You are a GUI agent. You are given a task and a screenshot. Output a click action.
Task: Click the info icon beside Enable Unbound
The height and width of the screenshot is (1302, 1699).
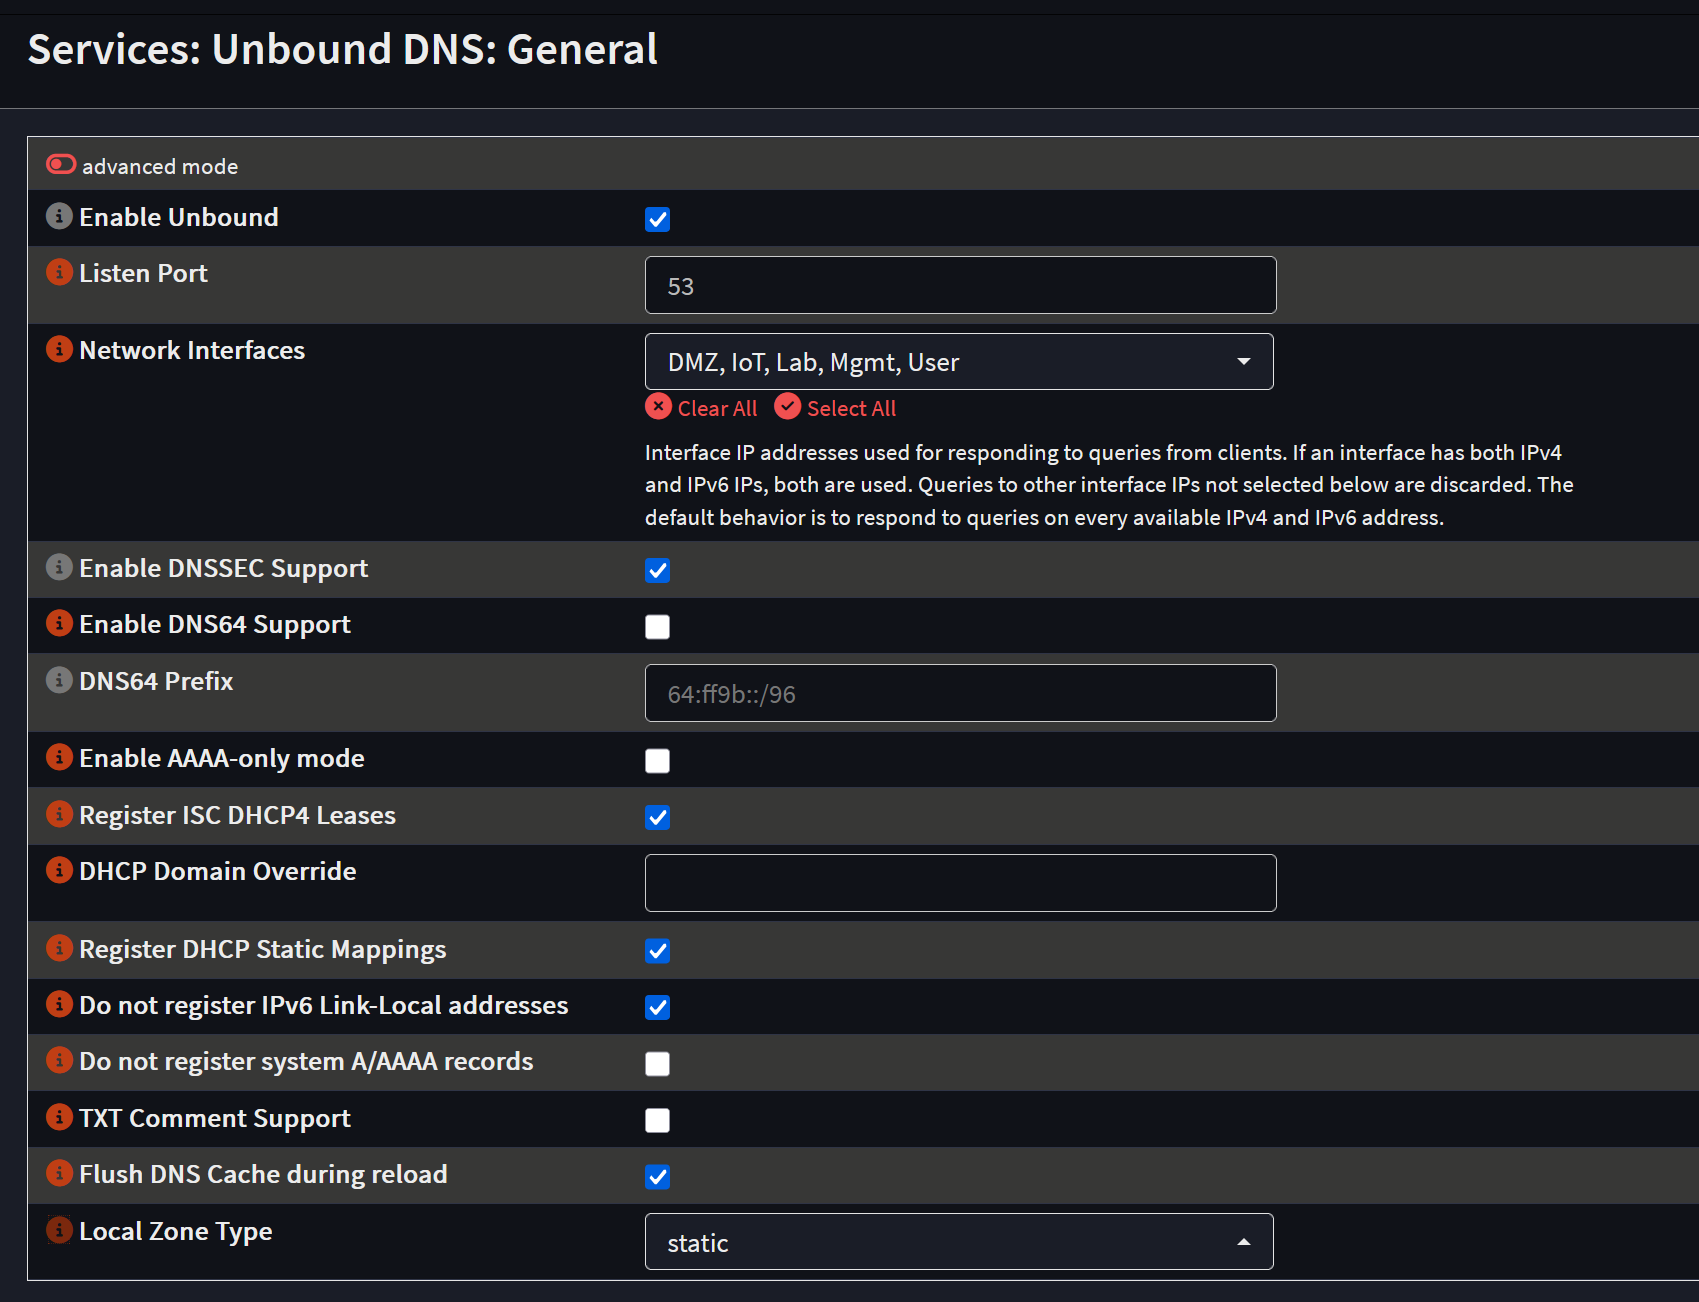tap(59, 216)
